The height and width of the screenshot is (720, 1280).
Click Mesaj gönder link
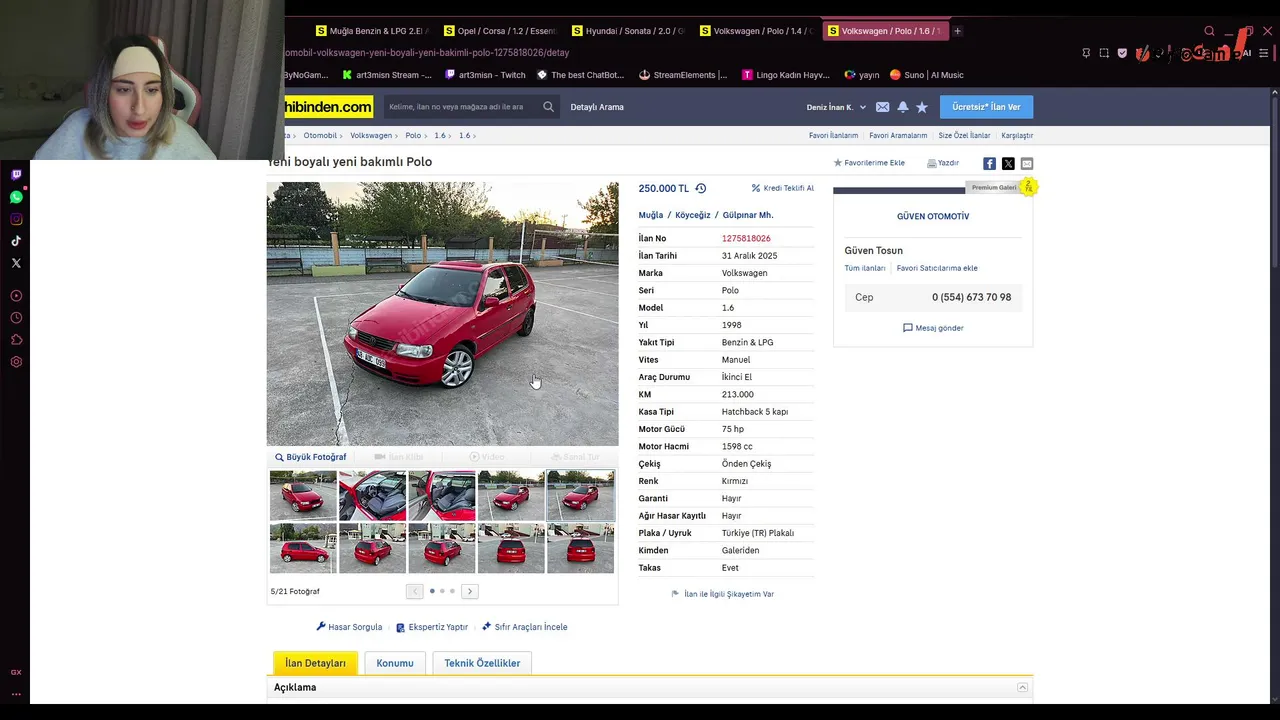point(933,328)
